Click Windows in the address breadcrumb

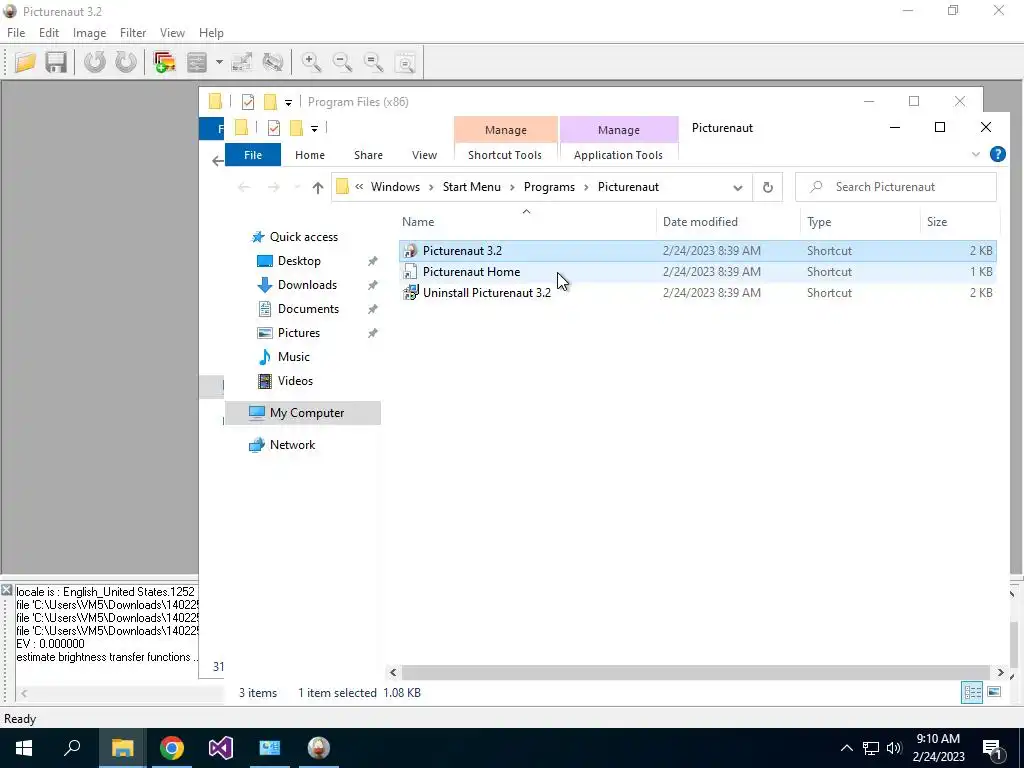395,187
